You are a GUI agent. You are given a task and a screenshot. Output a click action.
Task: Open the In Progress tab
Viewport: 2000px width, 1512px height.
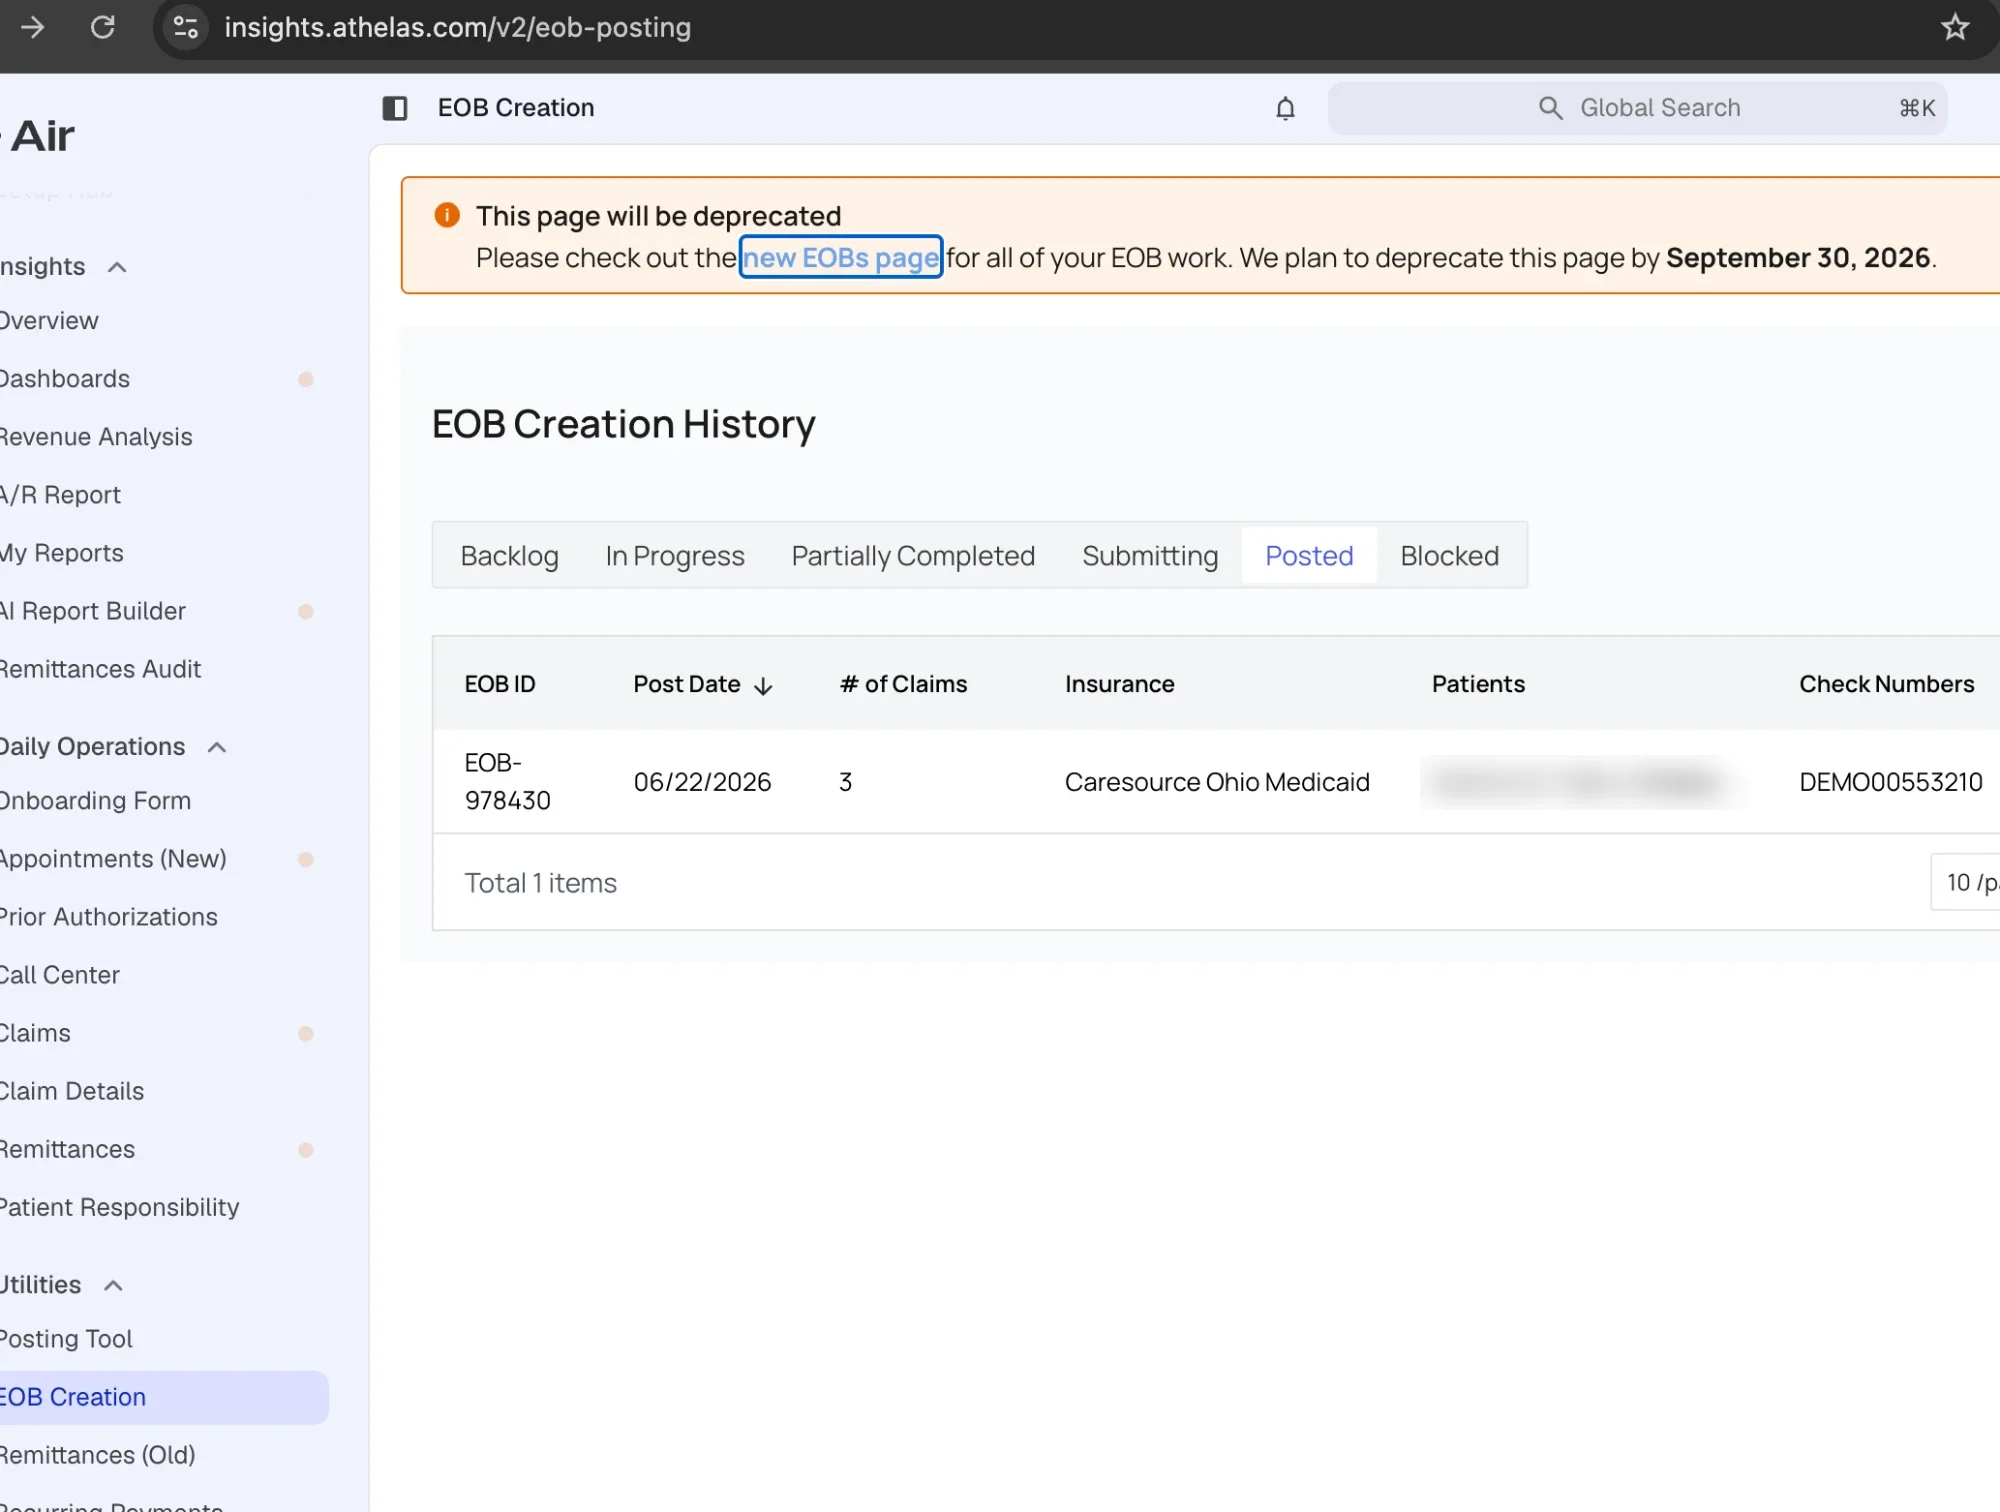point(675,556)
